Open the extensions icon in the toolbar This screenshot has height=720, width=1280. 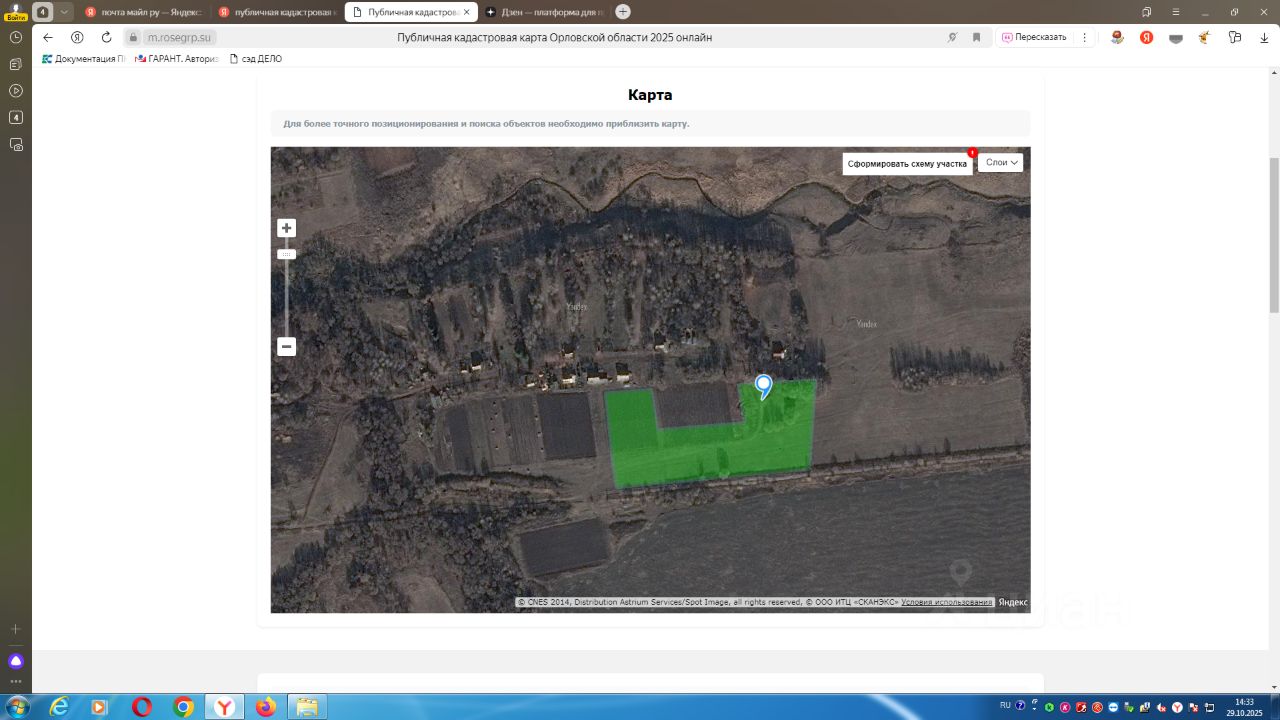pyautogui.click(x=1235, y=37)
